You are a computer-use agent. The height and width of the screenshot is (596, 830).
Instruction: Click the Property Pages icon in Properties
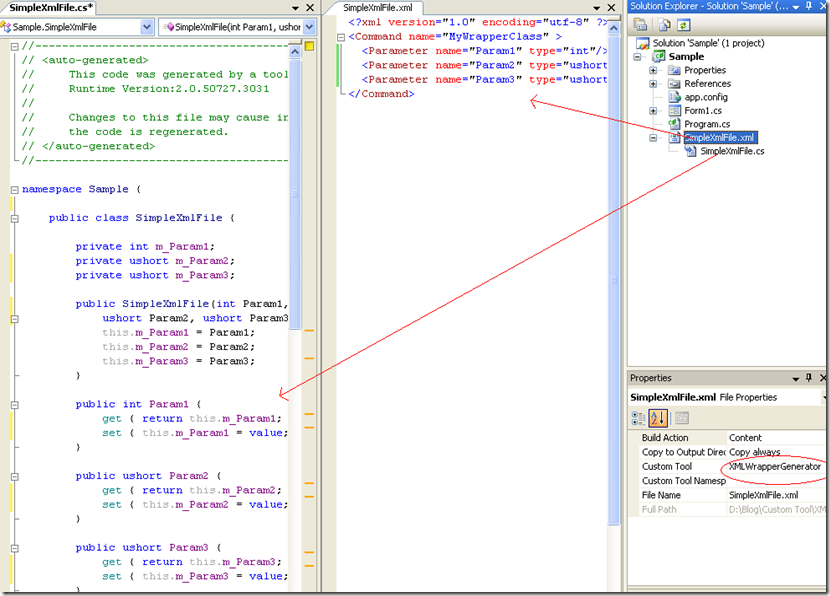click(x=682, y=418)
